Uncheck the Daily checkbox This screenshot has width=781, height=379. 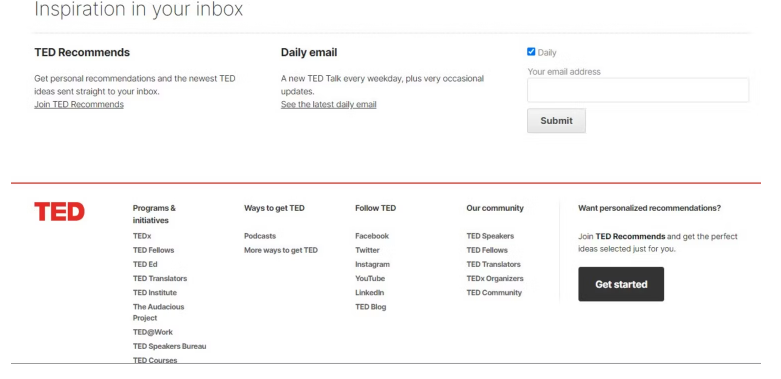(531, 52)
